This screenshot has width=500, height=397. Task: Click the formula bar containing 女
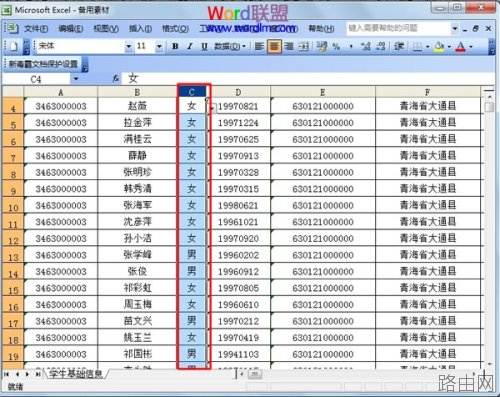pos(307,79)
